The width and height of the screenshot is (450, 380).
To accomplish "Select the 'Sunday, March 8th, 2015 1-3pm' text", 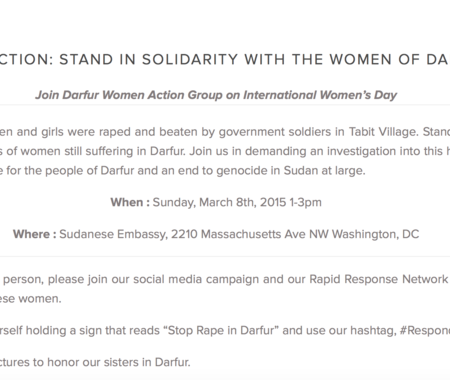I will click(x=237, y=203).
